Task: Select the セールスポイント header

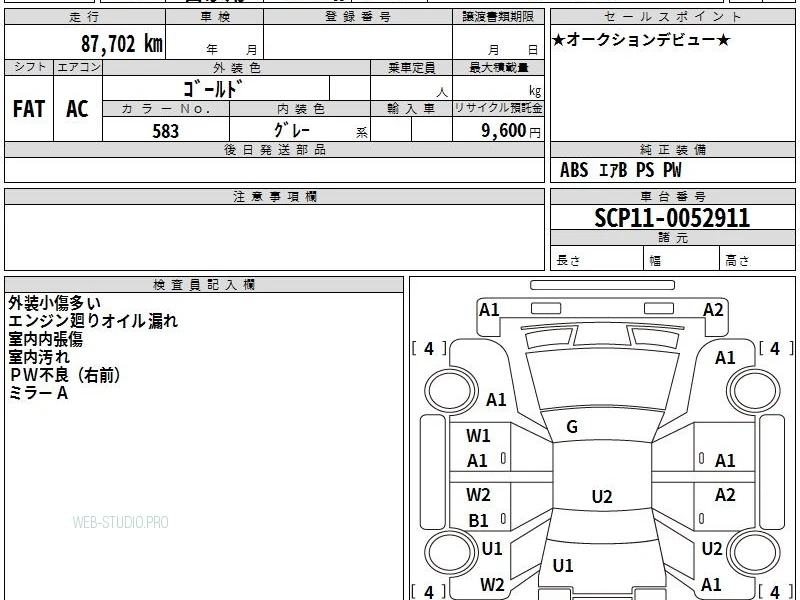Action: [x=672, y=17]
